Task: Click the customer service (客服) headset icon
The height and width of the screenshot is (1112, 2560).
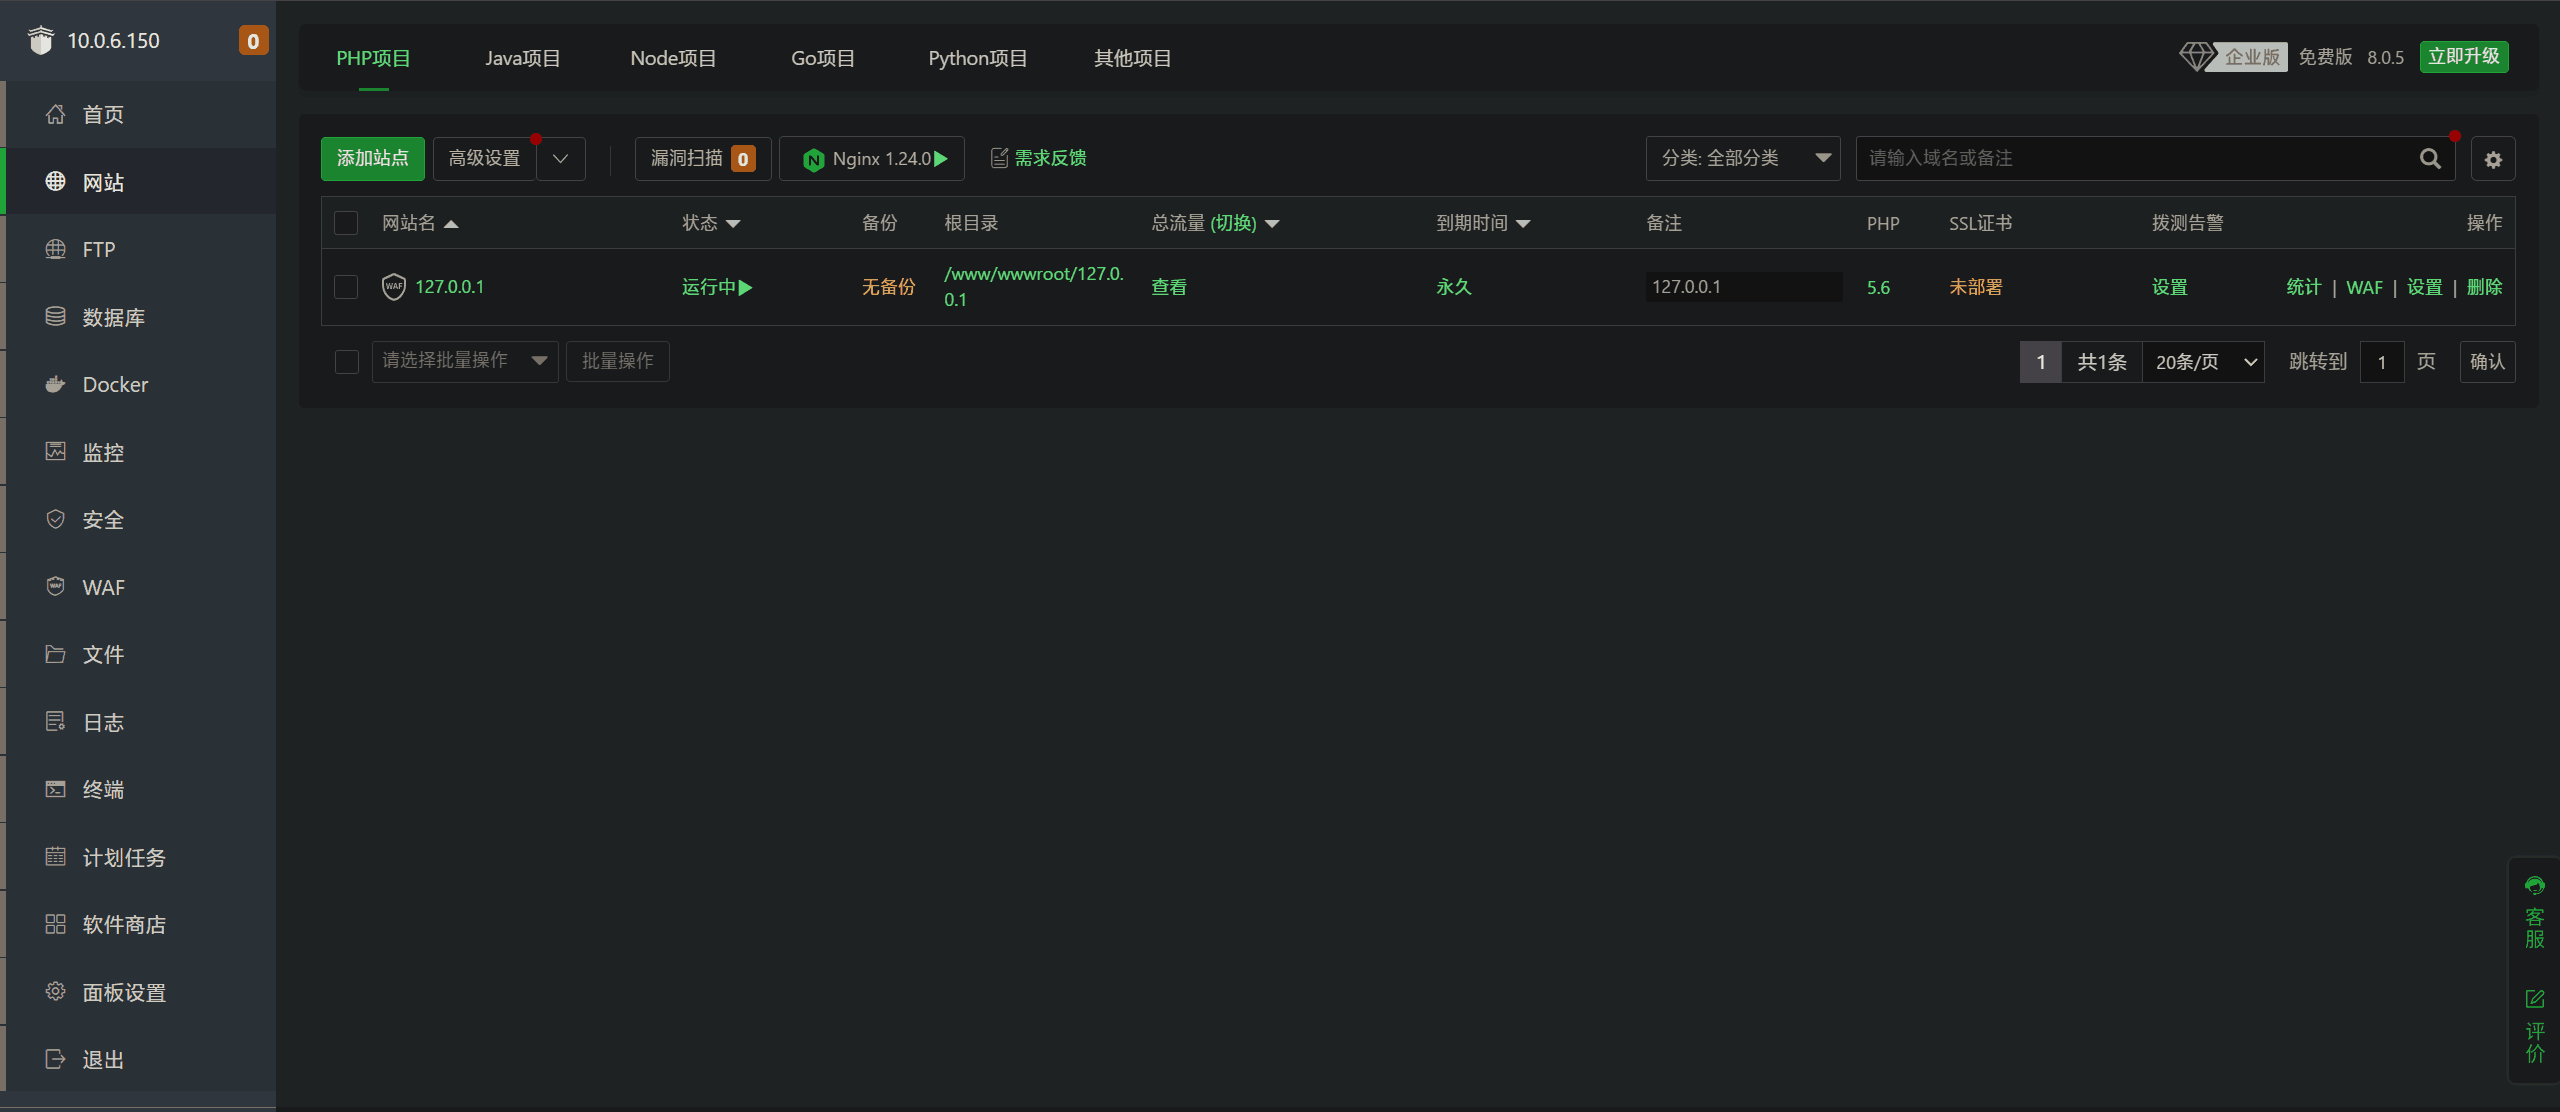Action: (2534, 886)
